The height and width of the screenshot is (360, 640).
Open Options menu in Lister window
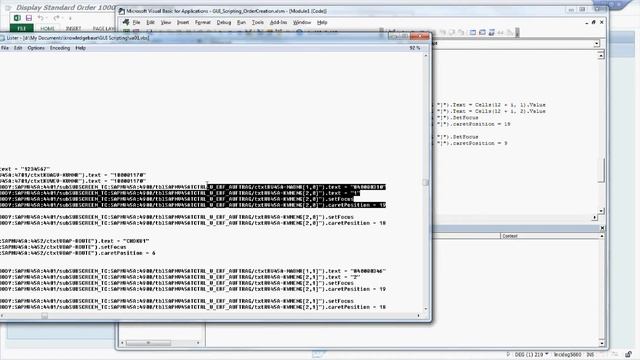(36, 48)
